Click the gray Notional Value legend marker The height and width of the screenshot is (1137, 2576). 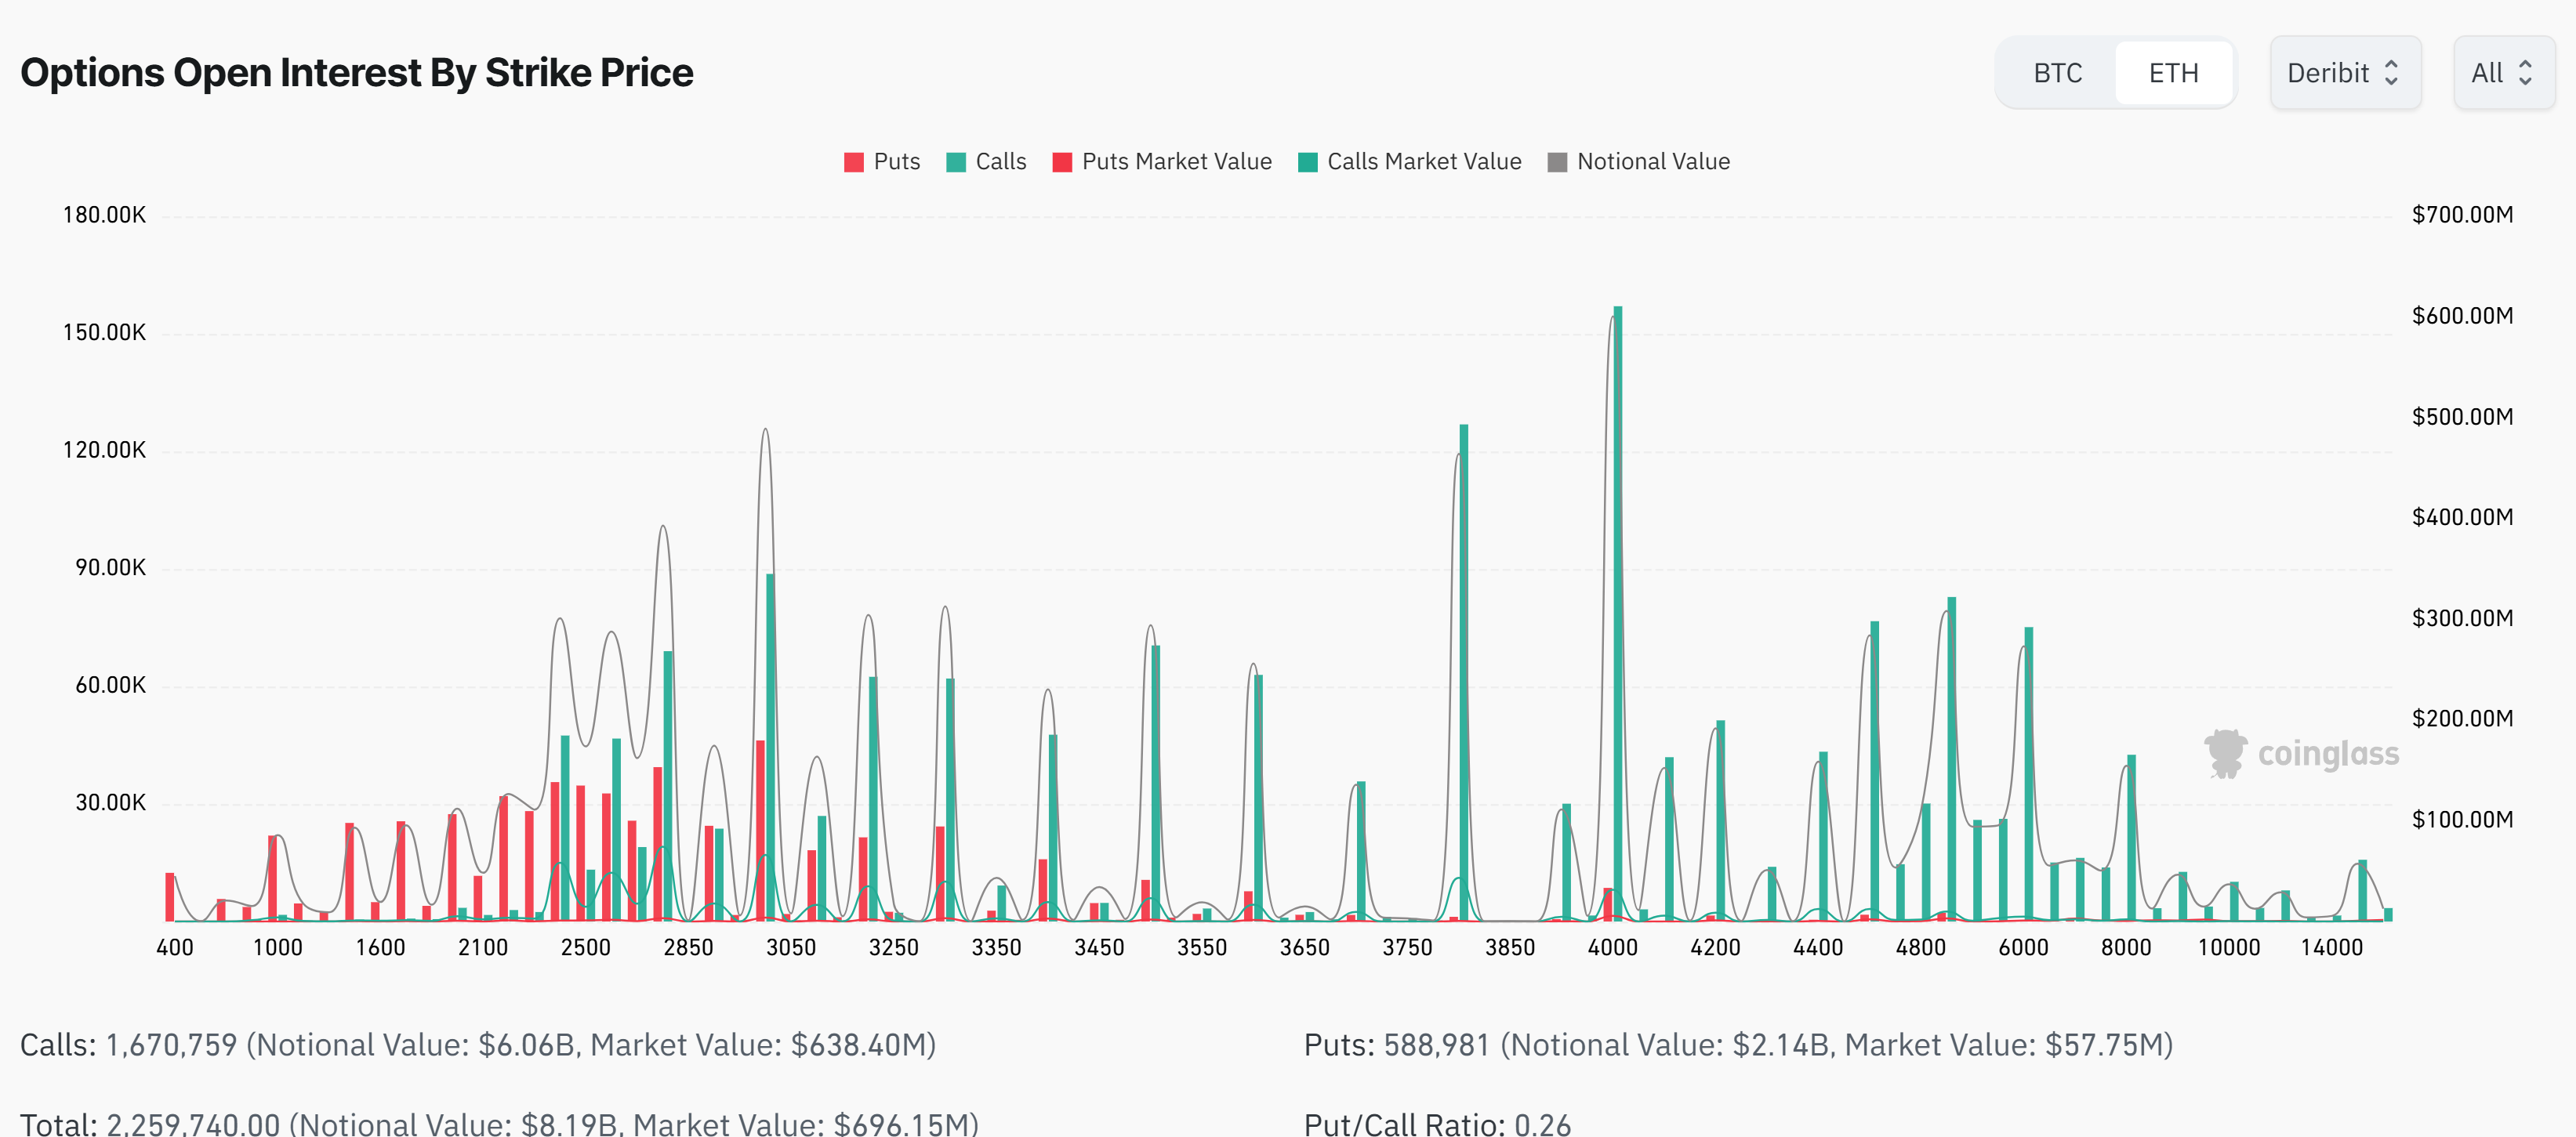[x=1556, y=161]
